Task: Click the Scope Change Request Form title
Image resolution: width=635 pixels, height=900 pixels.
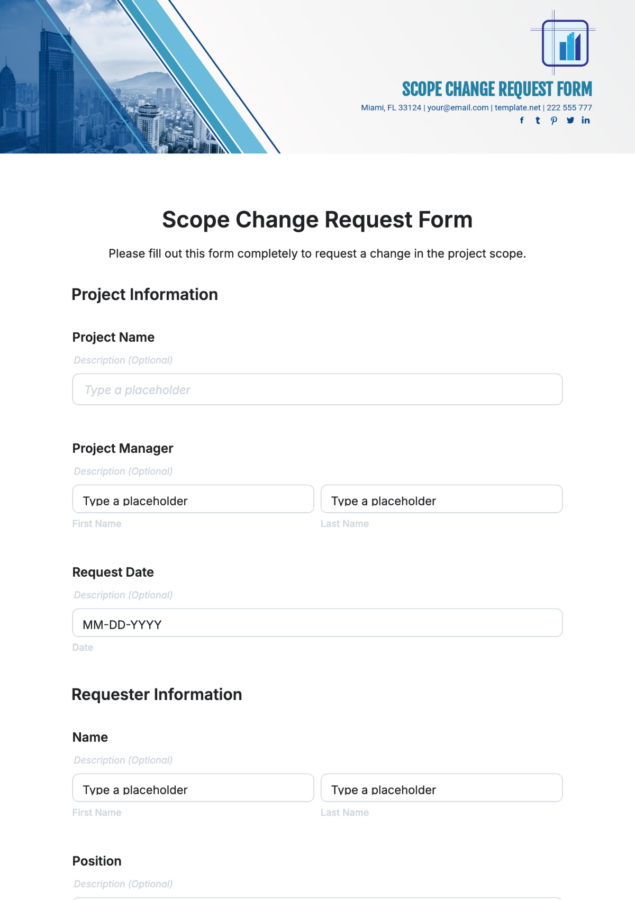Action: point(317,219)
